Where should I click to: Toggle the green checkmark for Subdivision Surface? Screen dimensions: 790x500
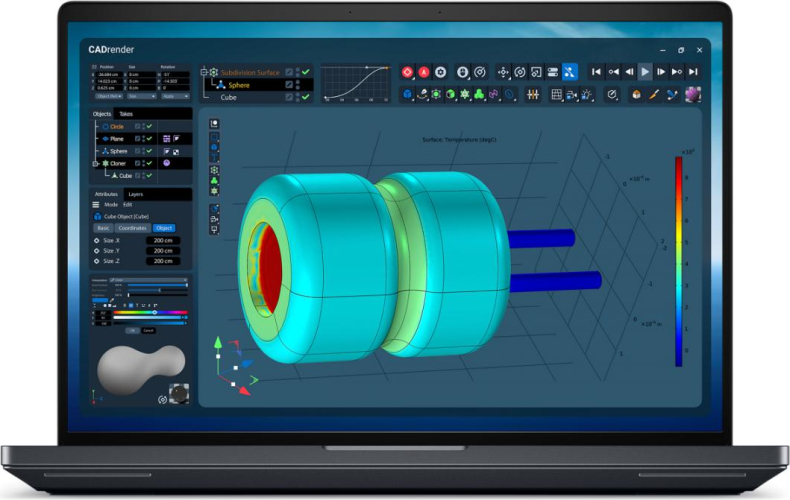click(x=305, y=72)
